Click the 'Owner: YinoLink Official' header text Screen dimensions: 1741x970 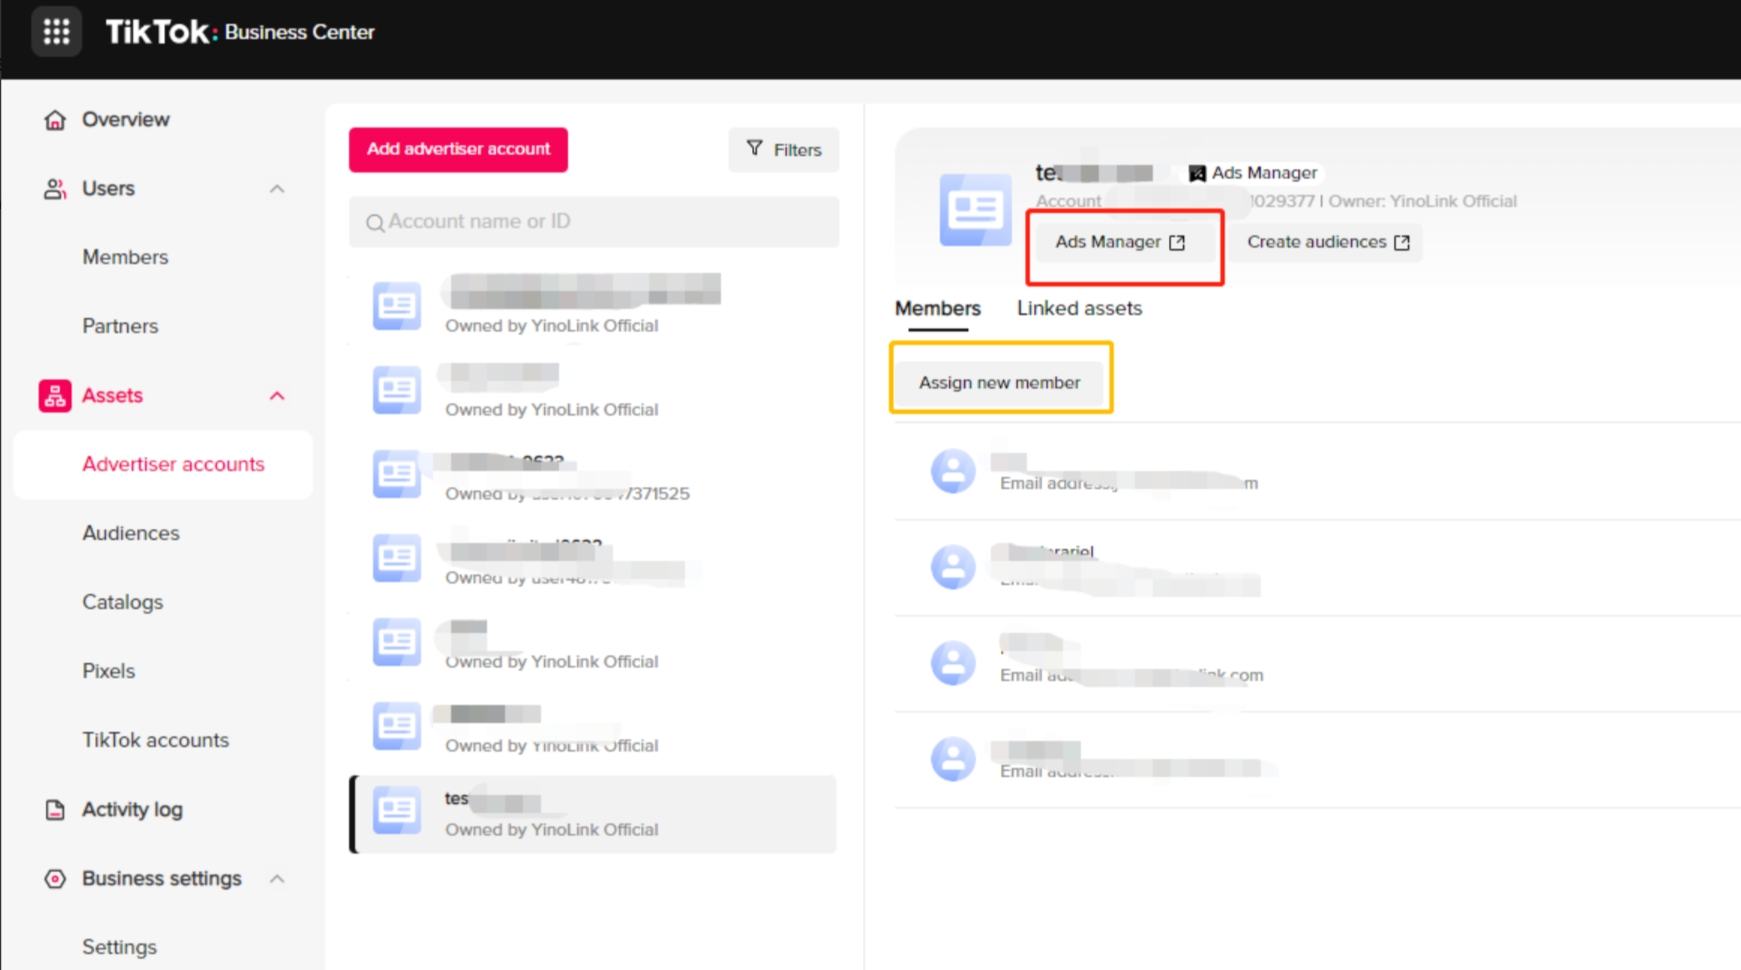pos(1422,201)
